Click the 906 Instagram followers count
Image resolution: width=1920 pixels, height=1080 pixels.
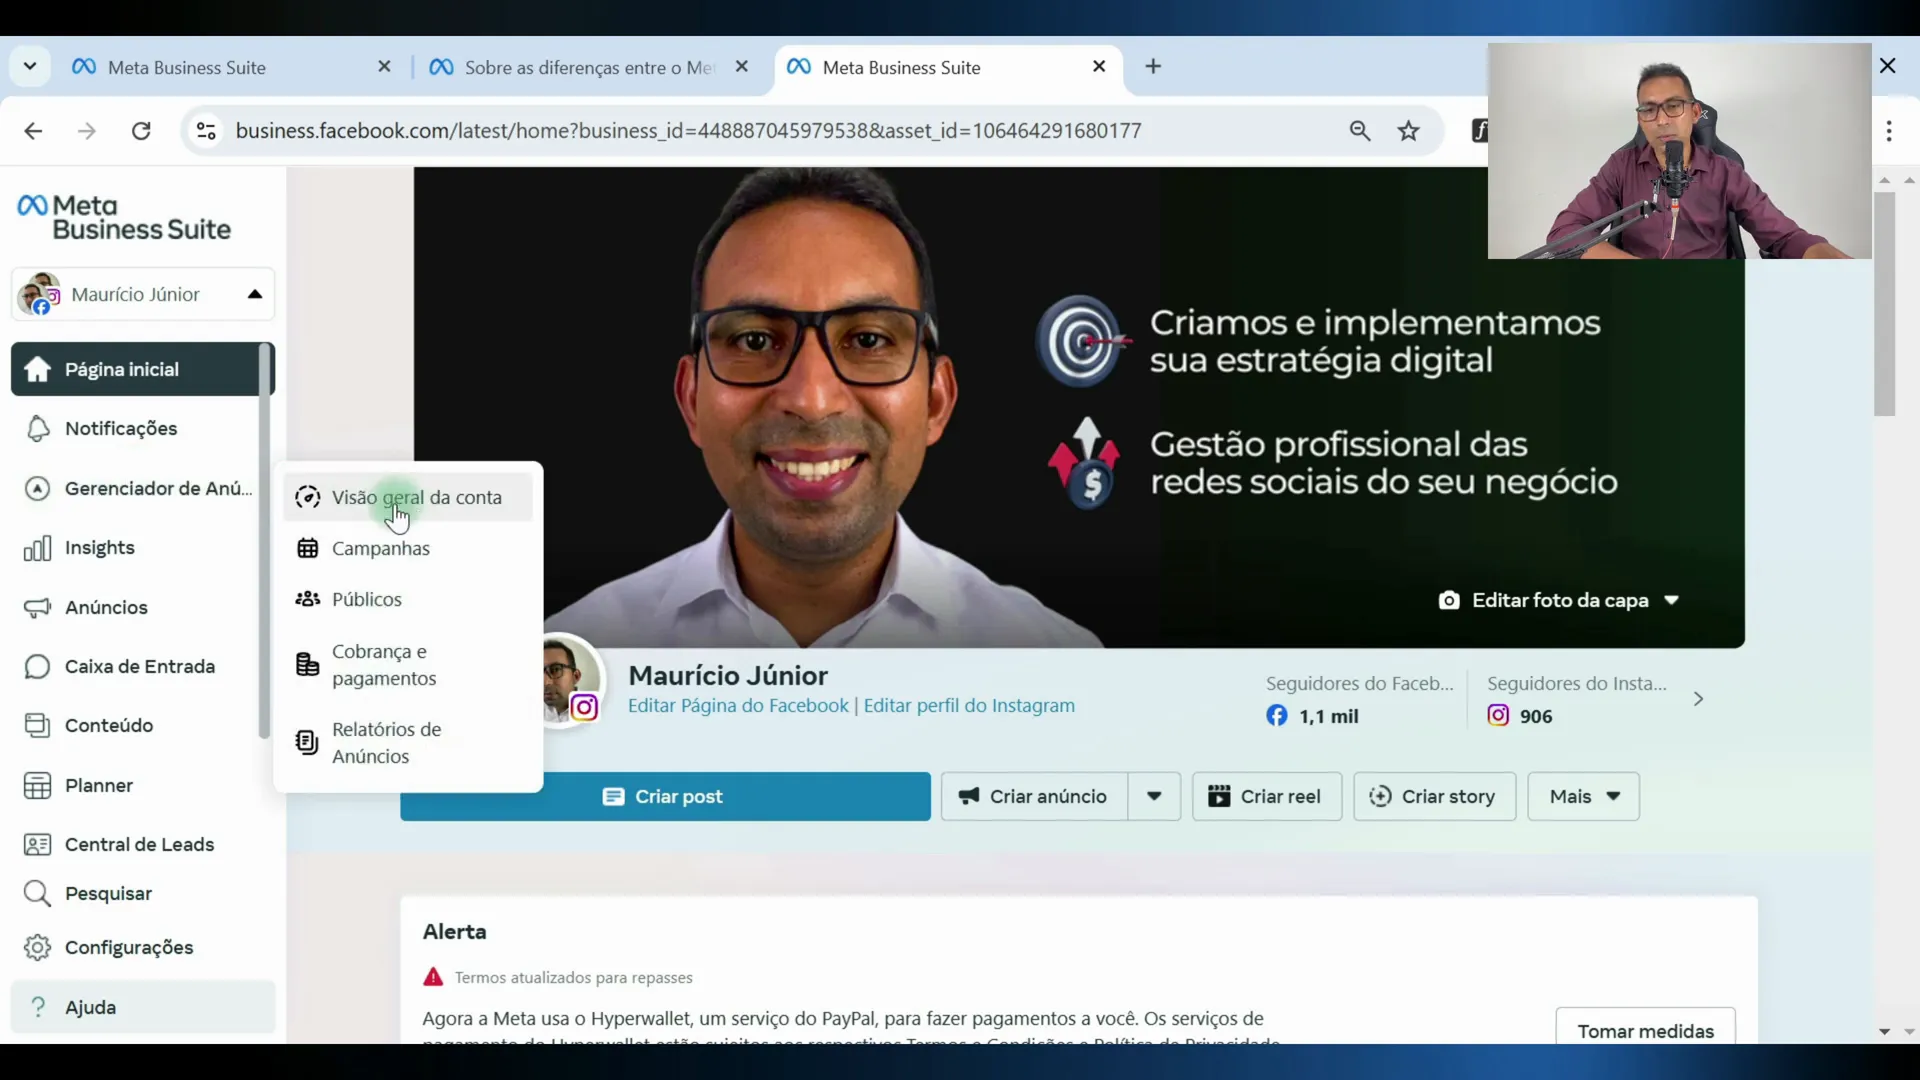[1536, 716]
